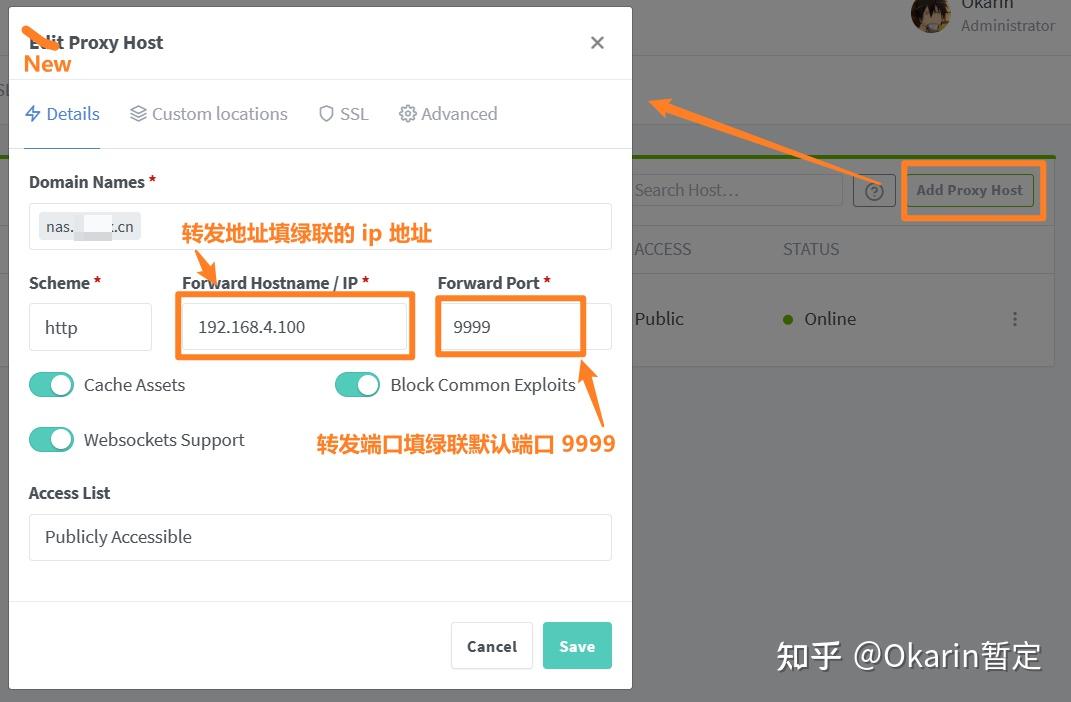The width and height of the screenshot is (1071, 702).
Task: Click the Custom locations stacked-layers icon
Action: pyautogui.click(x=137, y=113)
